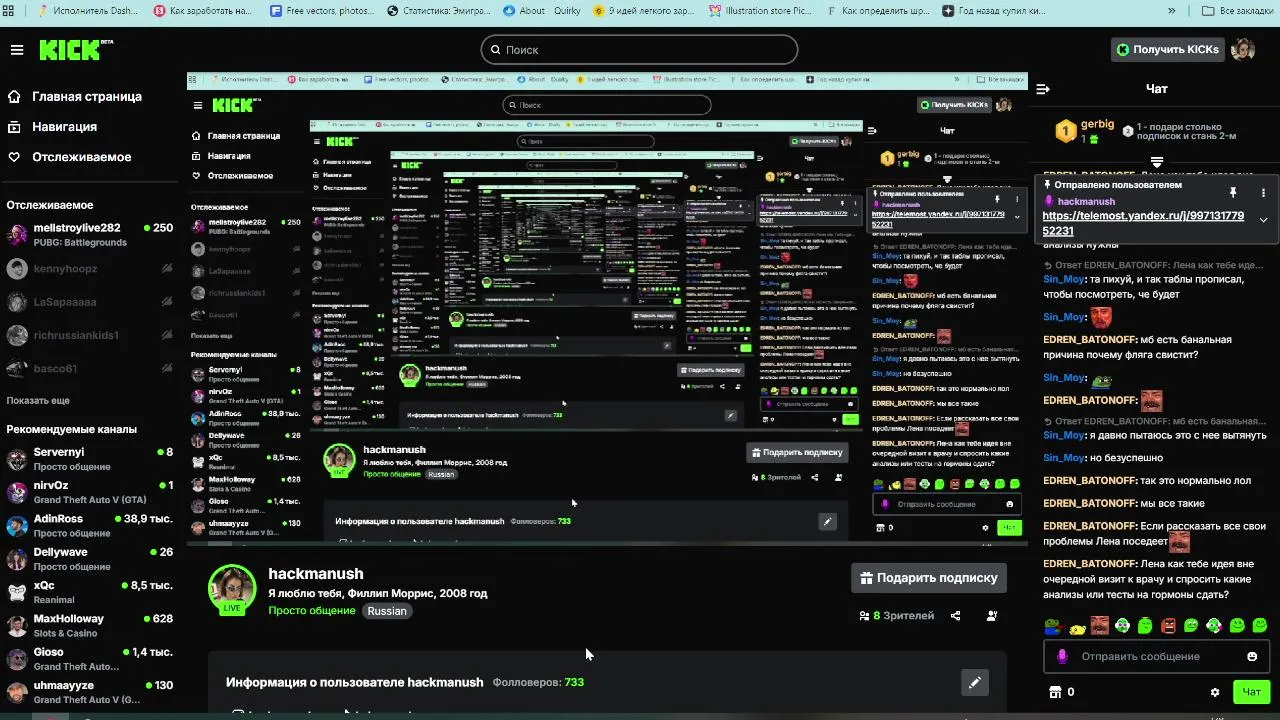
Task: Open the Illustration store bookmark
Action: tap(763, 10)
